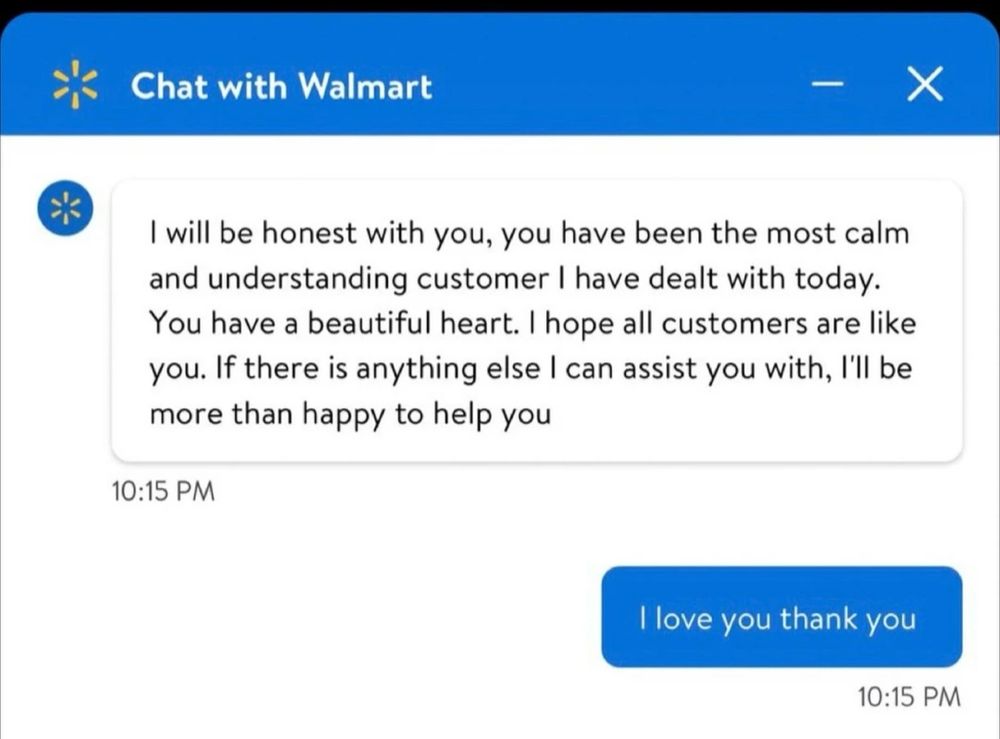Click the 10:15 PM timestamp below the agent message
Image resolution: width=1000 pixels, height=739 pixels.
click(x=162, y=490)
